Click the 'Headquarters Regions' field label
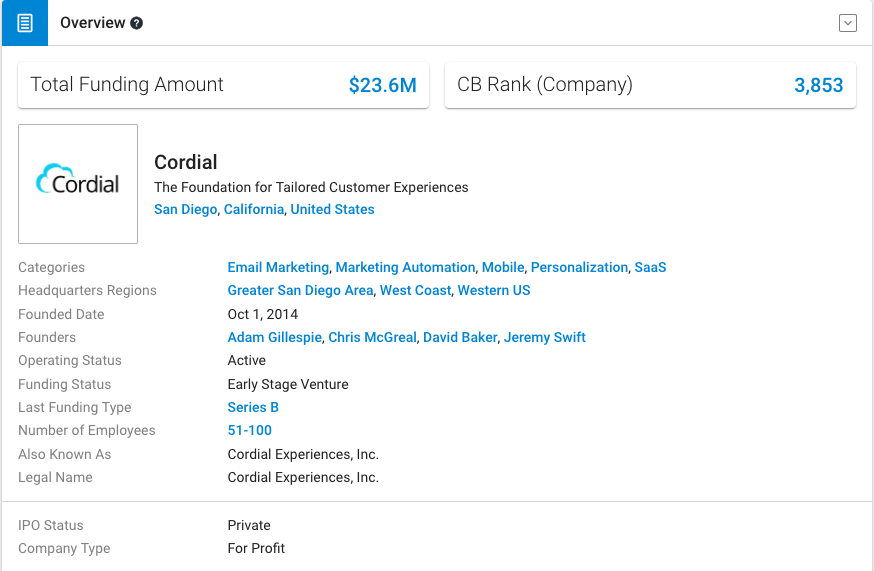Image resolution: width=874 pixels, height=571 pixels. tap(87, 291)
